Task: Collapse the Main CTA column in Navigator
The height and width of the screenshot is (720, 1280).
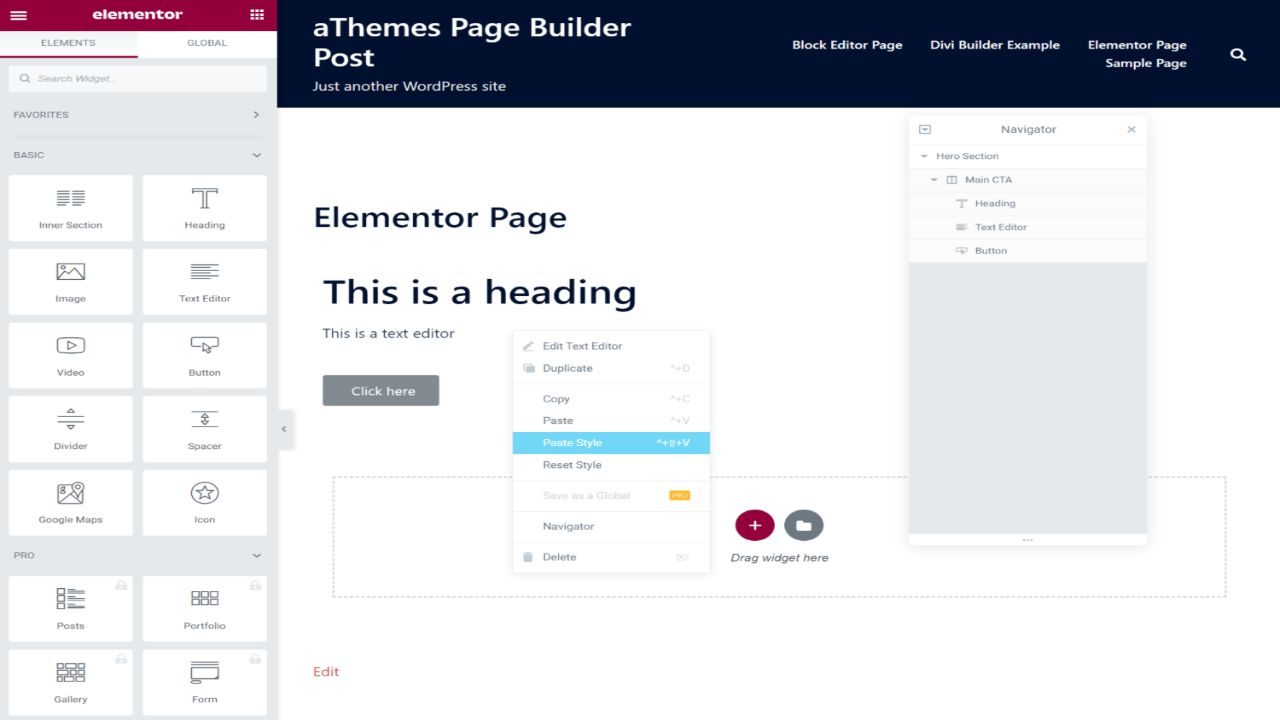Action: tap(934, 180)
